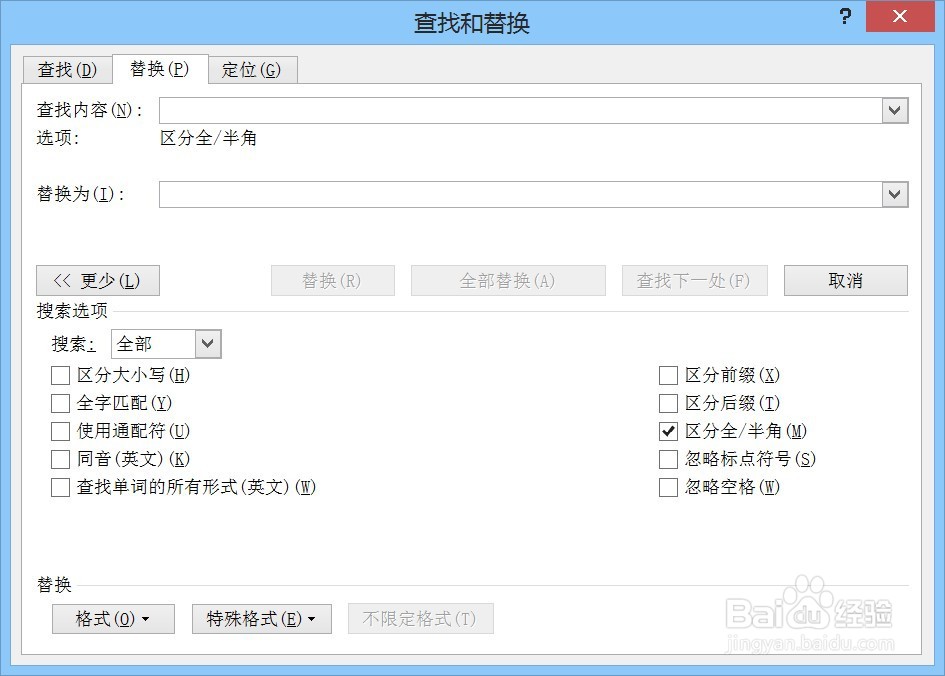The width and height of the screenshot is (945, 676).
Task: Switch to the 查找(D) tab
Action: pyautogui.click(x=67, y=70)
